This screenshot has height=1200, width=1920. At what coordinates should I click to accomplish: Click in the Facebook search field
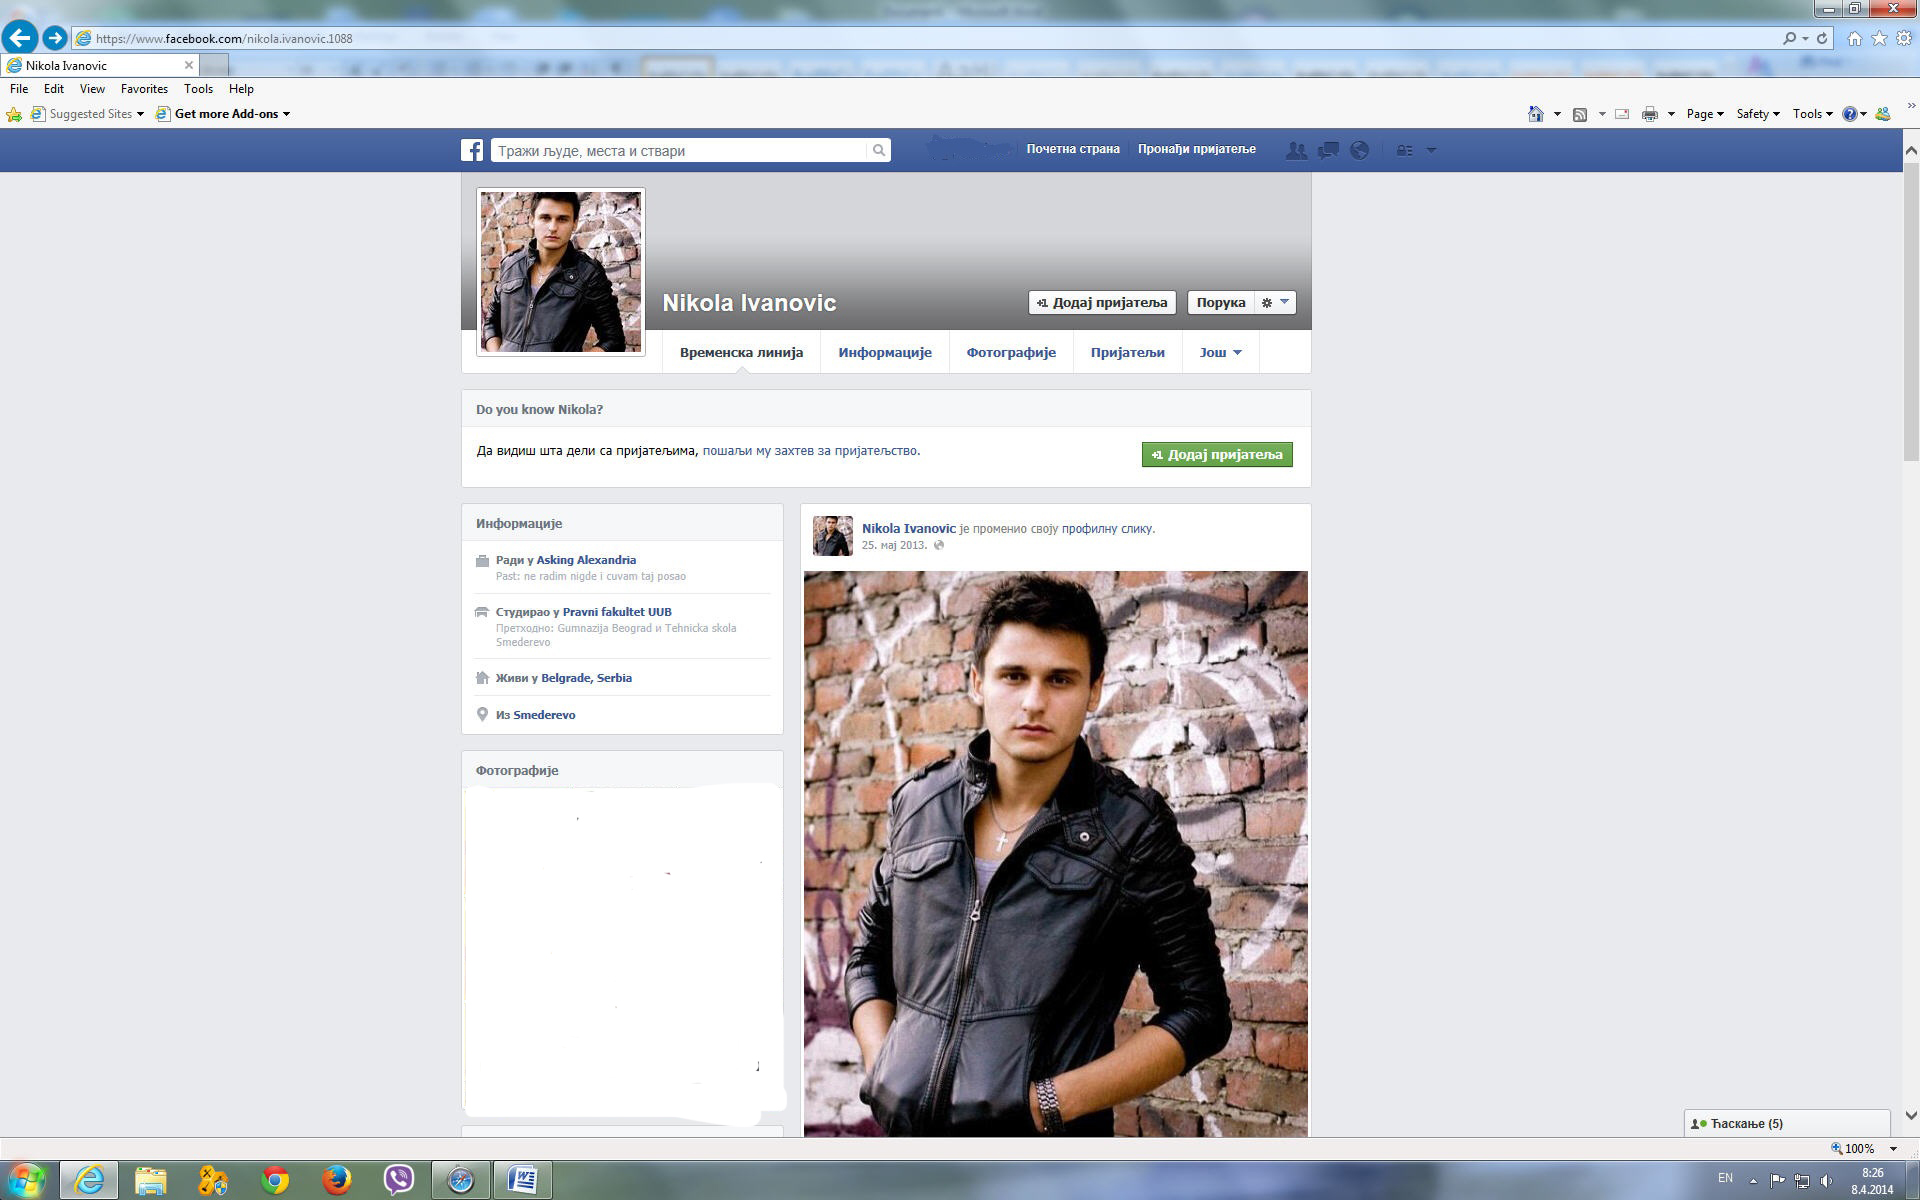coord(680,150)
